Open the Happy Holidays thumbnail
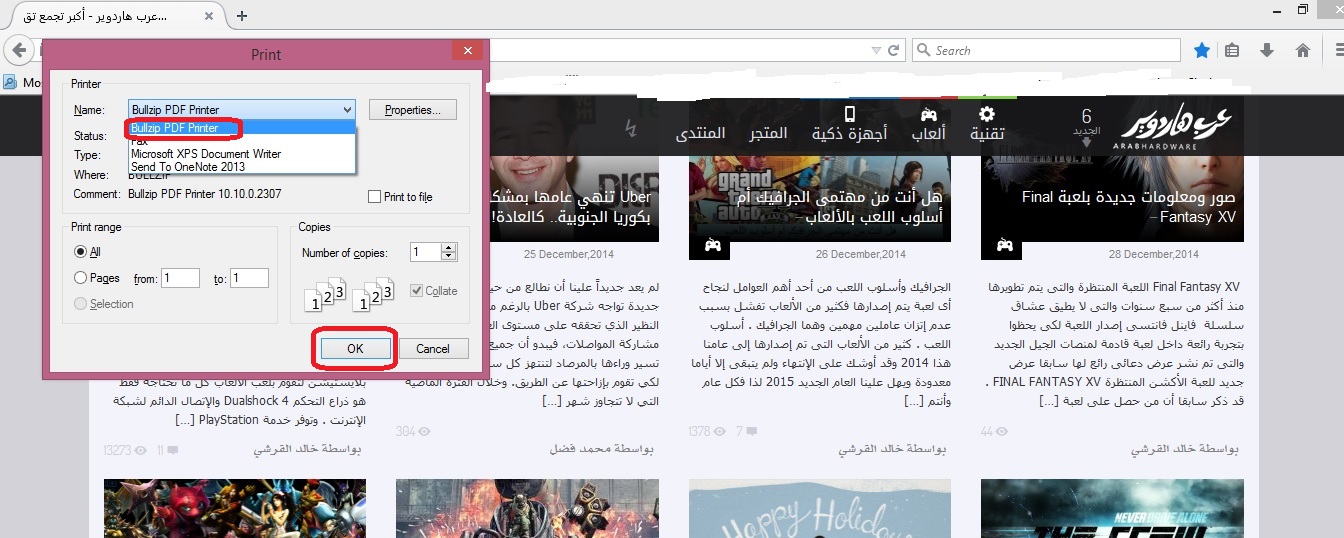This screenshot has width=1344, height=538. pyautogui.click(x=820, y=509)
